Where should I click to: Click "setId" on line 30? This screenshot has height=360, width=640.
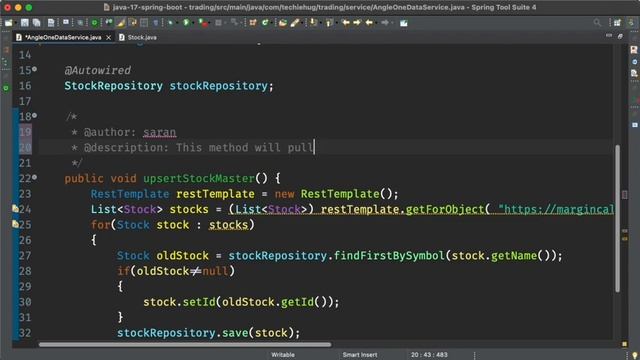tap(199, 302)
